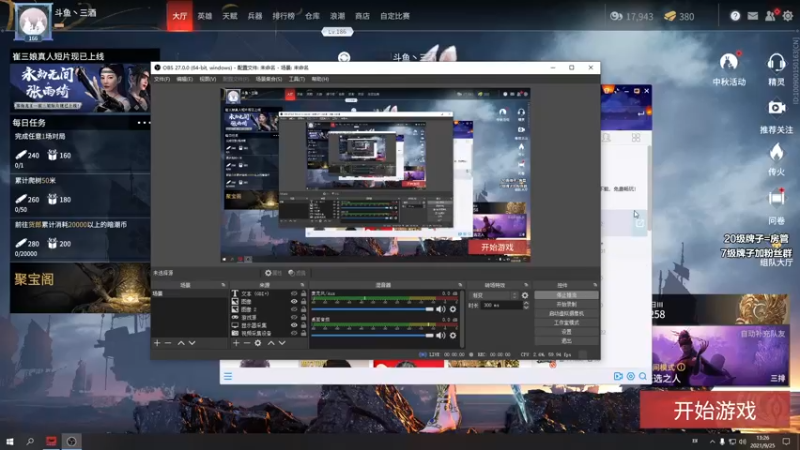The width and height of the screenshot is (800, 450).
Task: Open the game settings gear icon
Action: (x=788, y=16)
